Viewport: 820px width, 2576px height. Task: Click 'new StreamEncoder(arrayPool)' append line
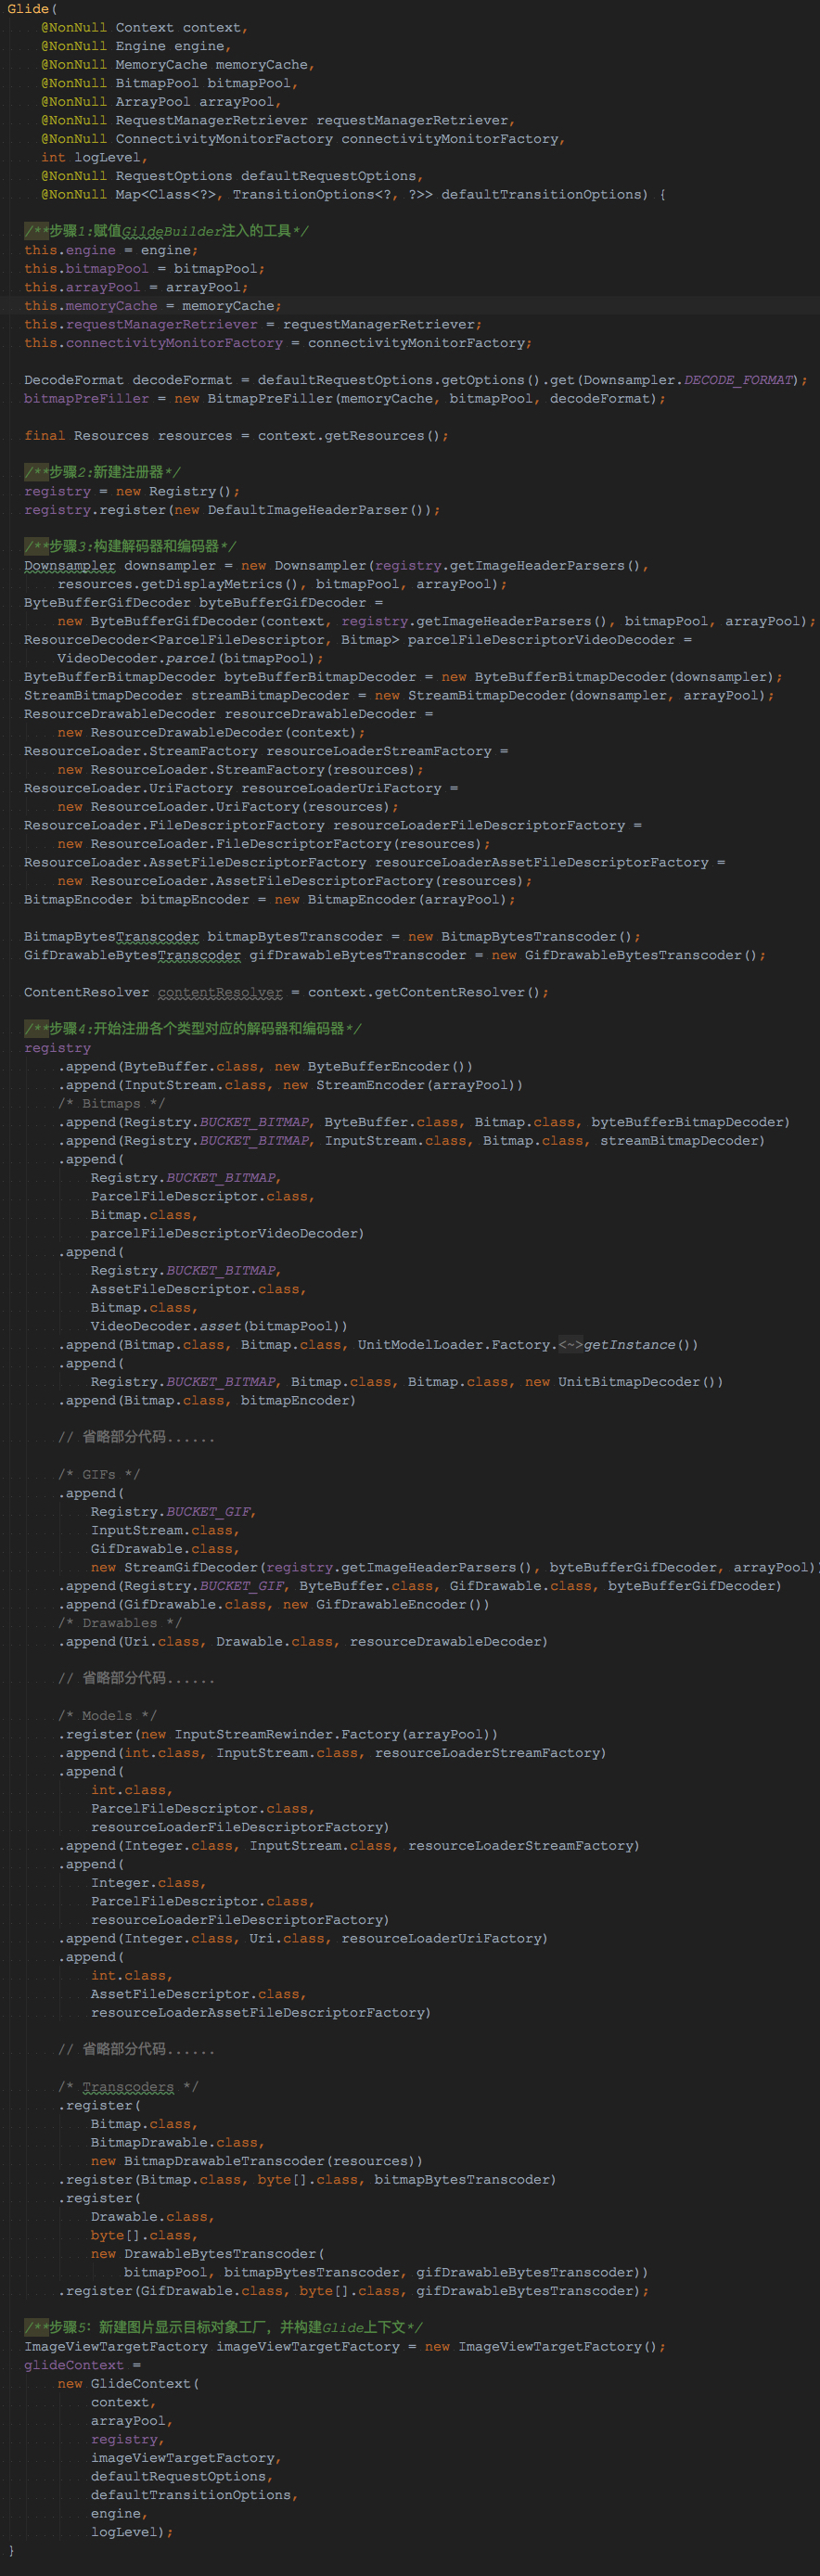[x=290, y=1085]
